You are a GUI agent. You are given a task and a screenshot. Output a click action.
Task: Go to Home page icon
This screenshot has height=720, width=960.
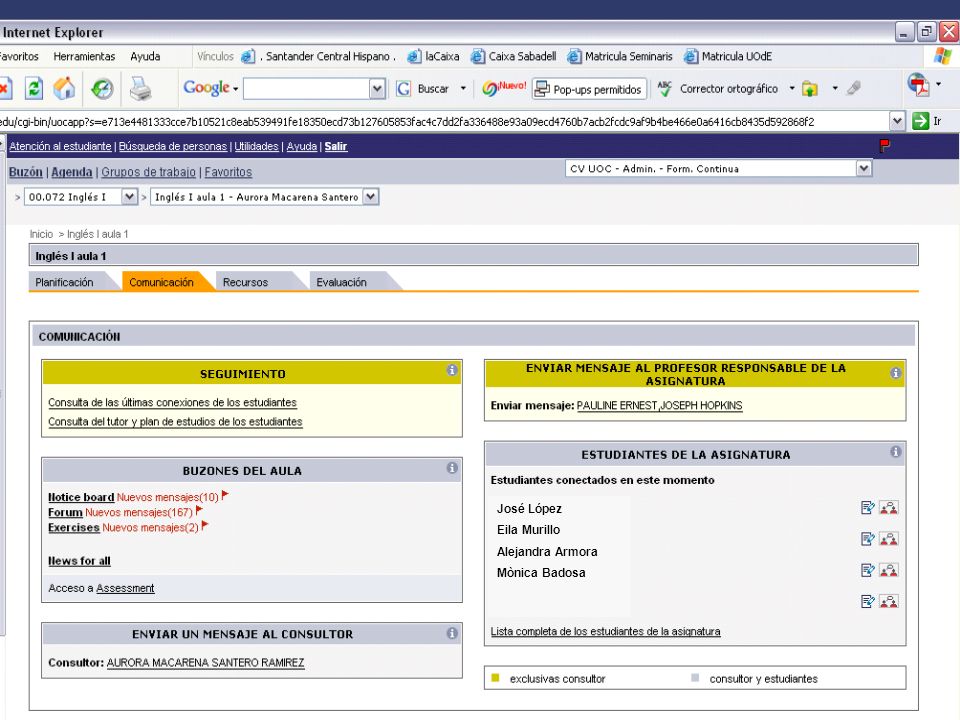coord(64,89)
